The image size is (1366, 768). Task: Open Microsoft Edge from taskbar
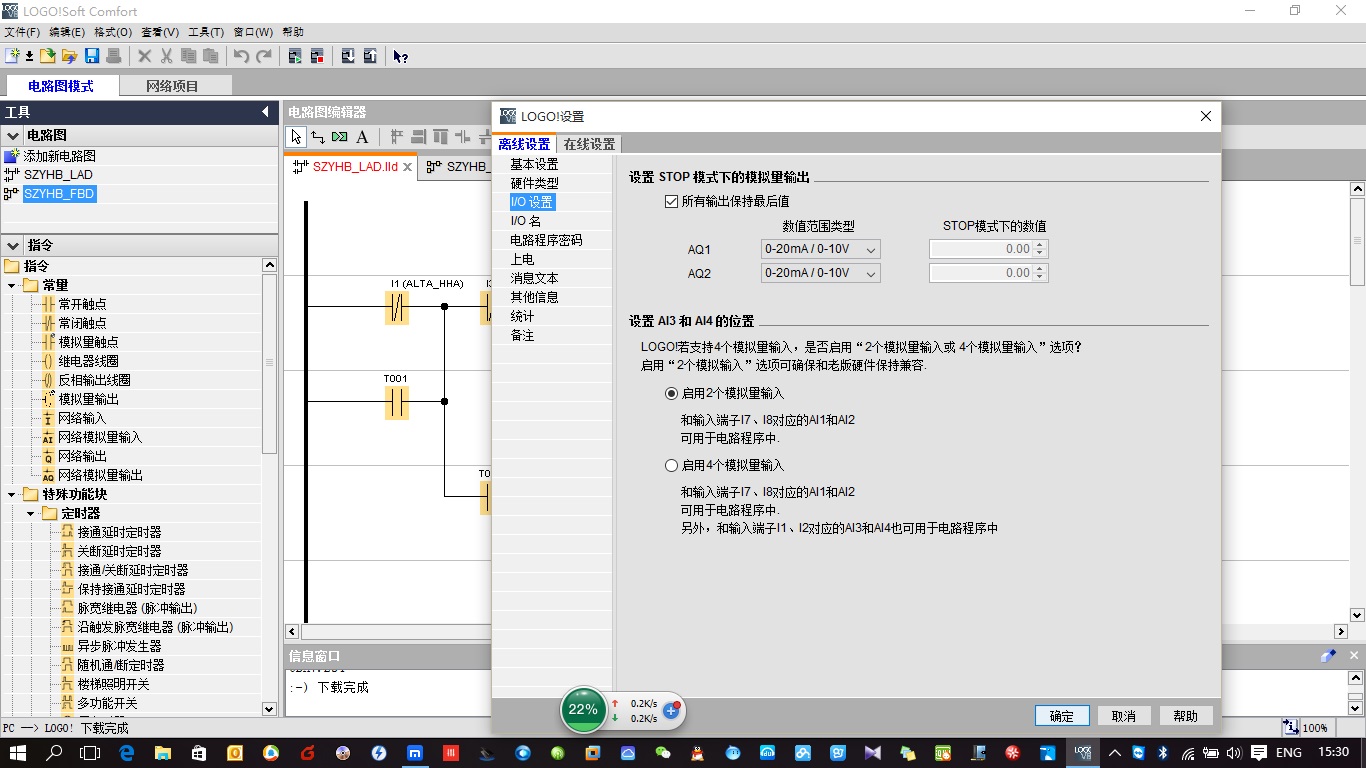click(x=127, y=752)
